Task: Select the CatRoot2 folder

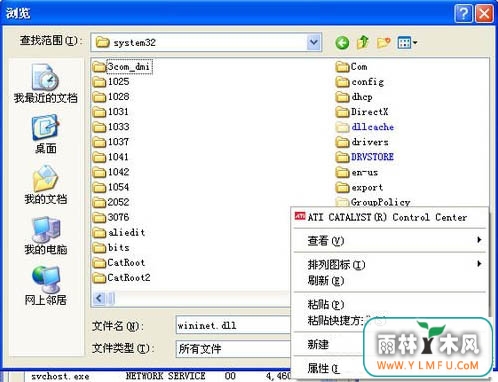Action: pos(122,277)
